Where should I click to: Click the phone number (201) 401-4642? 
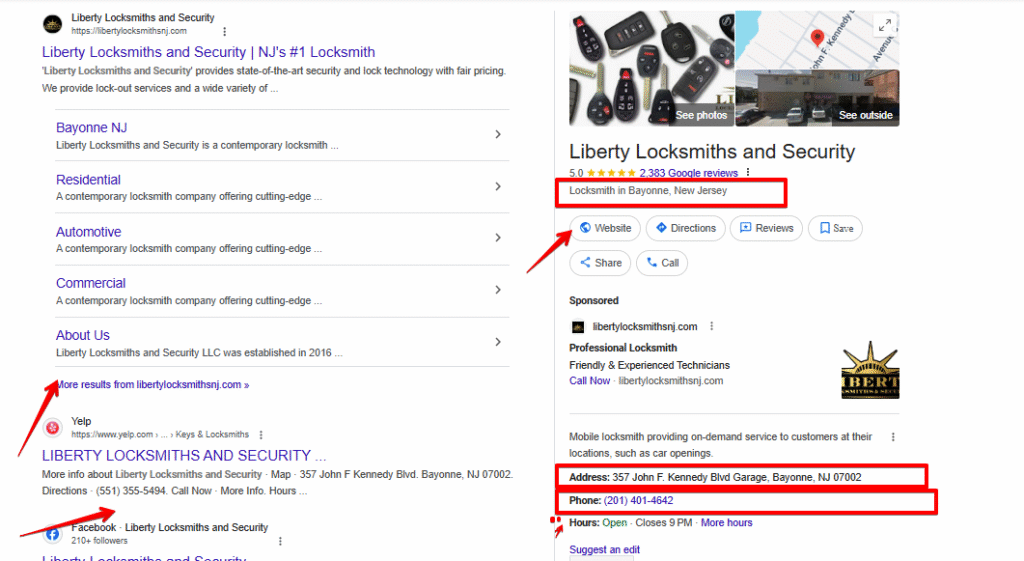[x=638, y=500]
